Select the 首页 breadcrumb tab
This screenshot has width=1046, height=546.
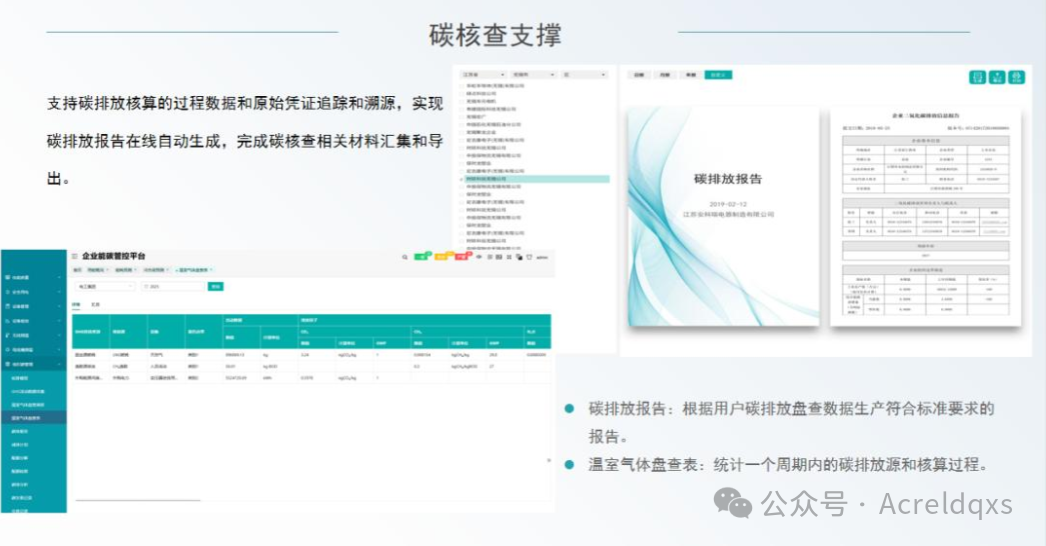77,270
